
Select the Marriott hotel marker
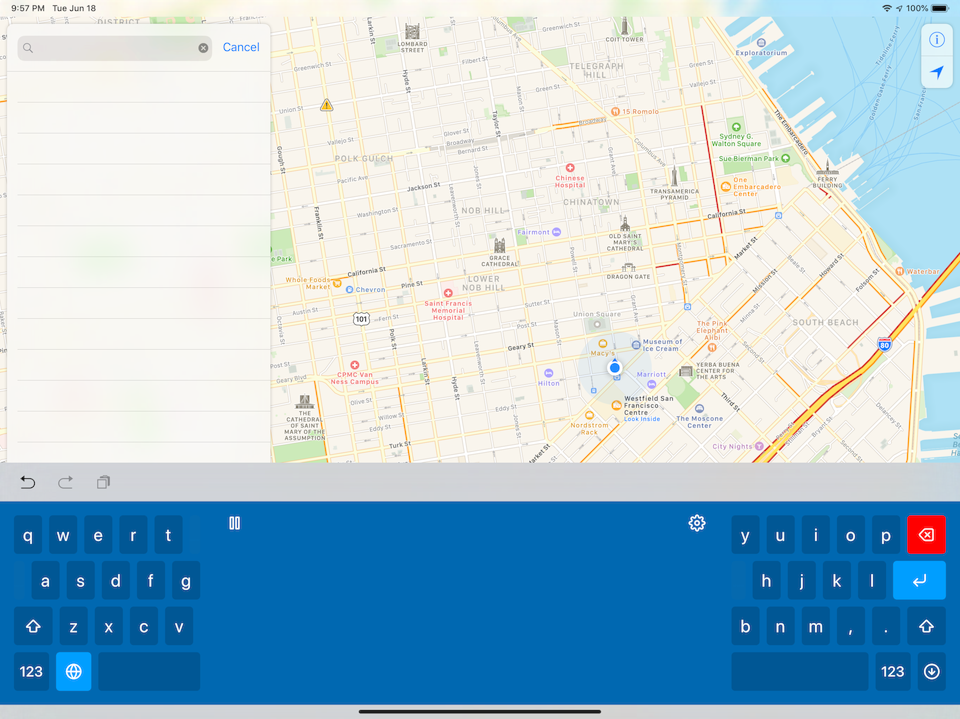(651, 385)
